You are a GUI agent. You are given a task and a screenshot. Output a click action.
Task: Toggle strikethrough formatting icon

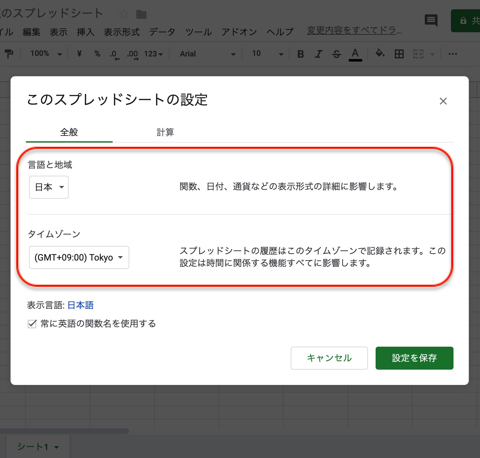pos(337,54)
